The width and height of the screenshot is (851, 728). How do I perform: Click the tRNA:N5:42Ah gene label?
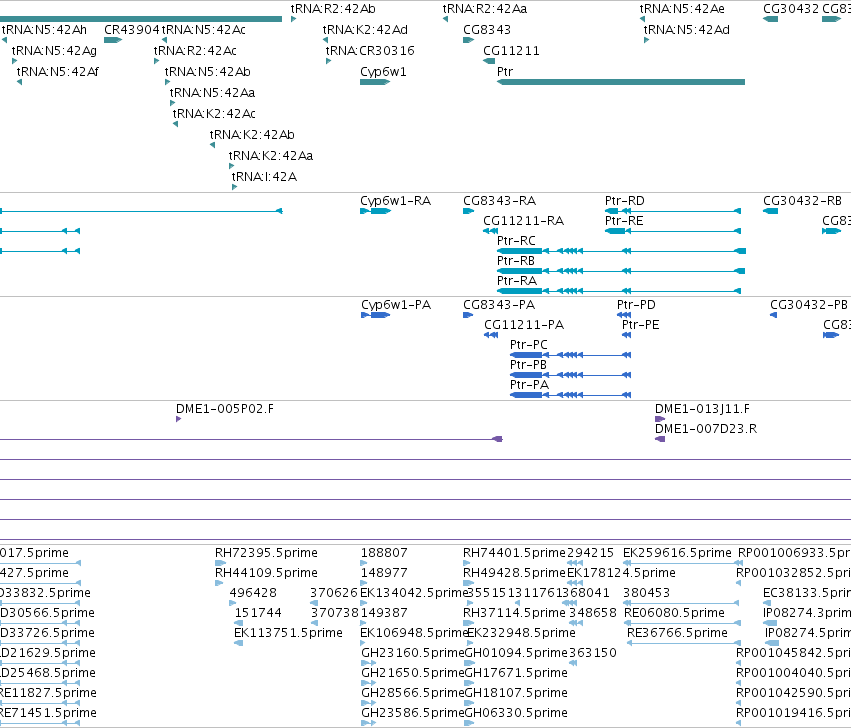tap(44, 30)
